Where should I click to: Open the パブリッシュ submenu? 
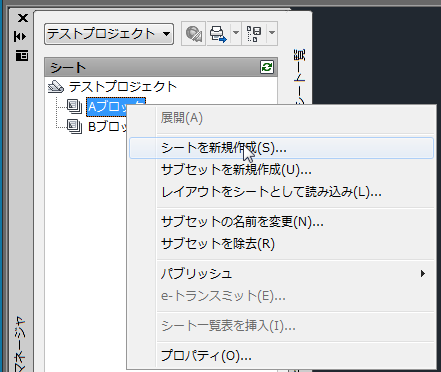click(x=281, y=273)
